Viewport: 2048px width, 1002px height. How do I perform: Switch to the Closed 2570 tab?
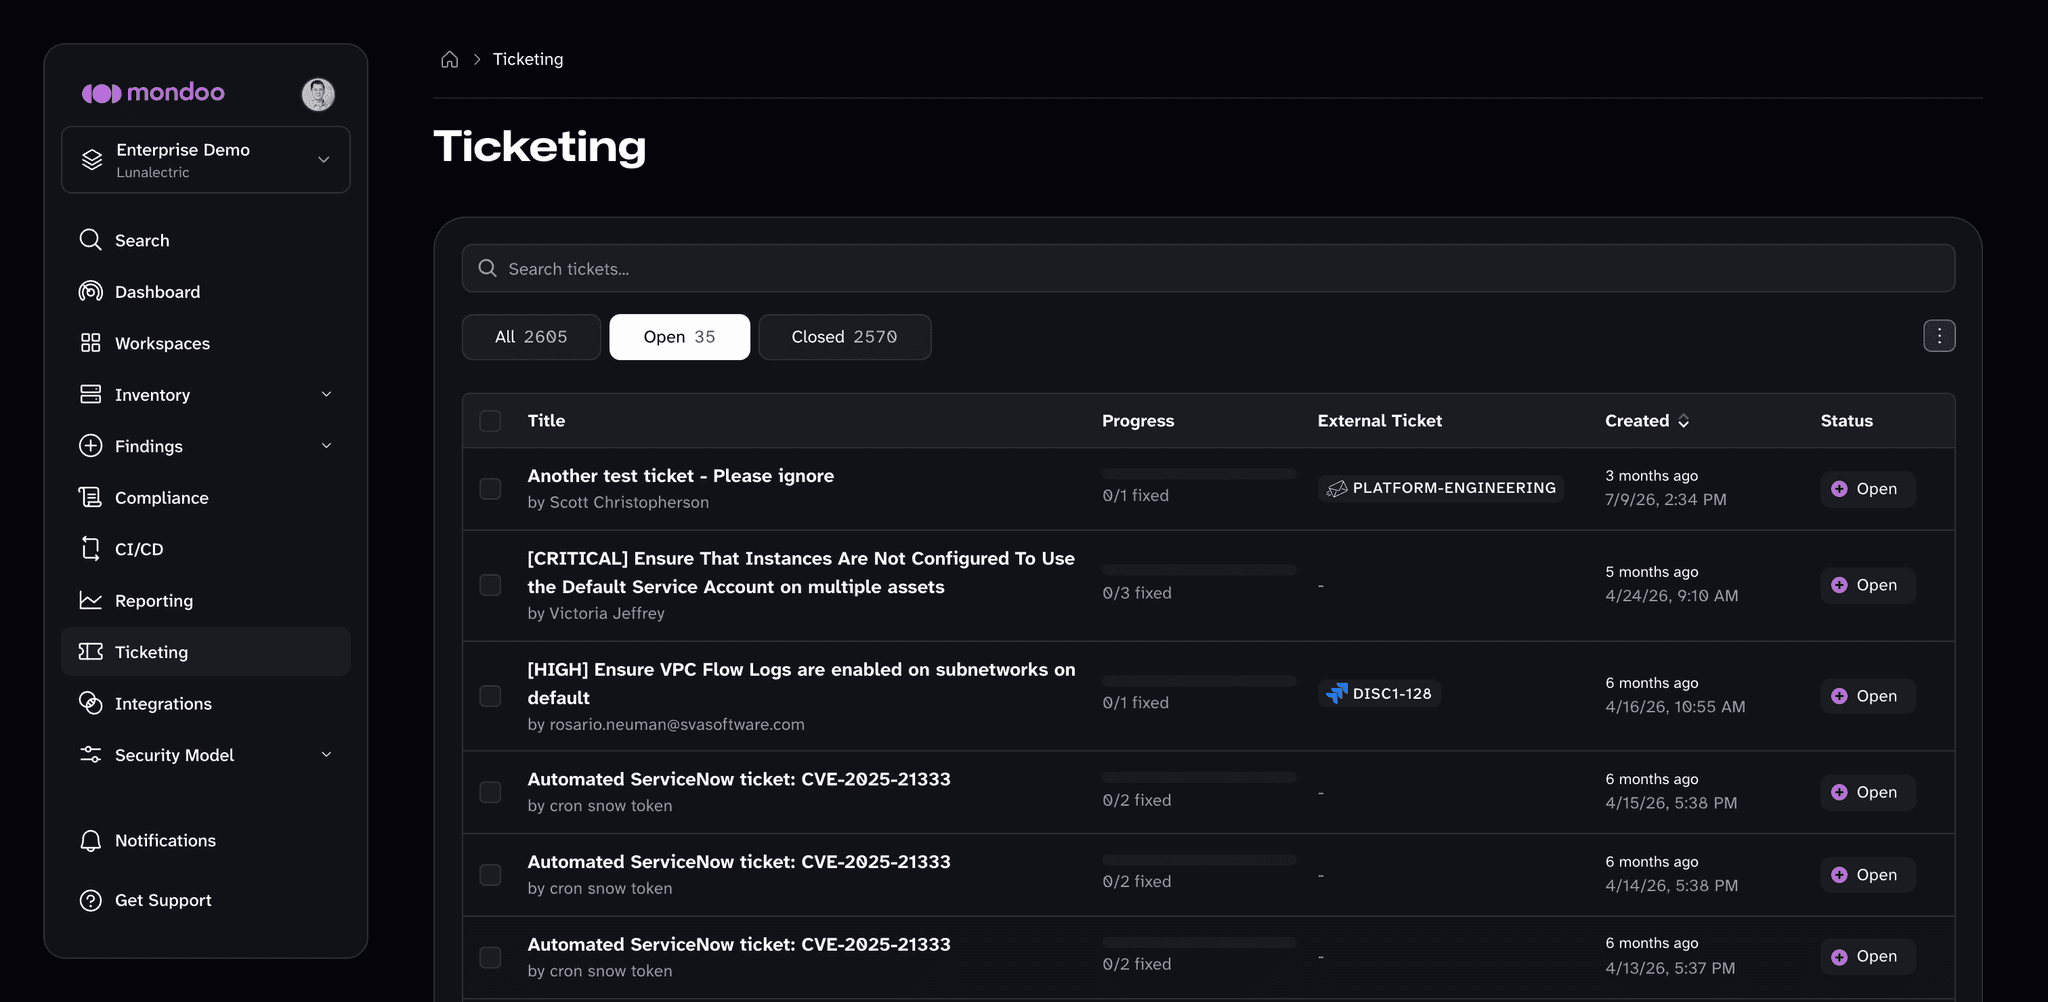pos(845,337)
